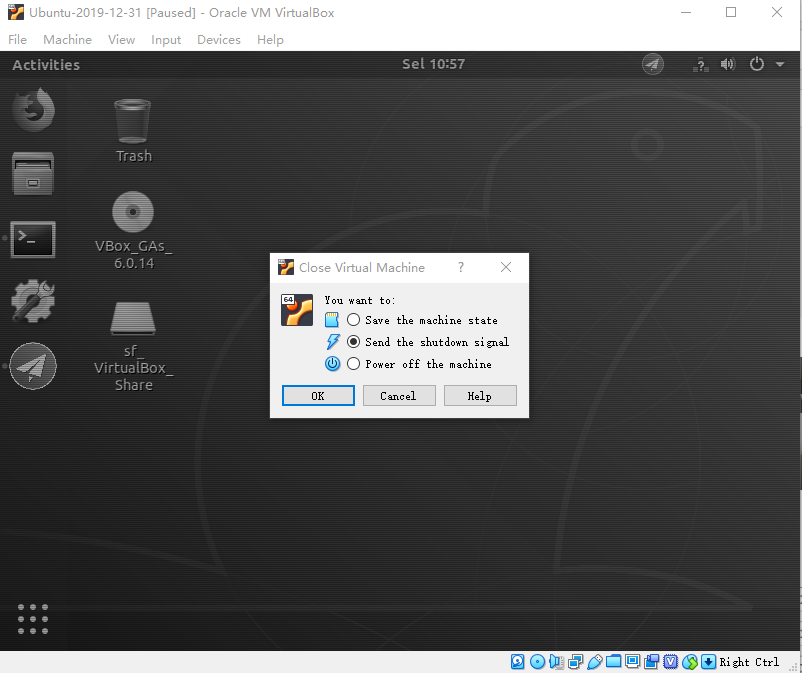Click the save state memory card icon
Image resolution: width=802 pixels, height=673 pixels.
(332, 320)
